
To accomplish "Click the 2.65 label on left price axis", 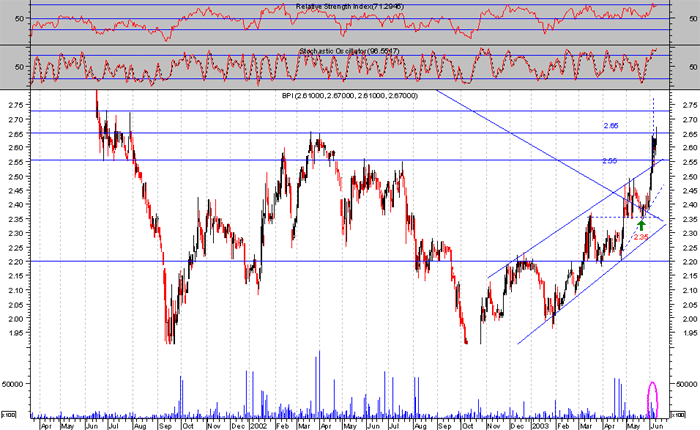I will (x=16, y=134).
